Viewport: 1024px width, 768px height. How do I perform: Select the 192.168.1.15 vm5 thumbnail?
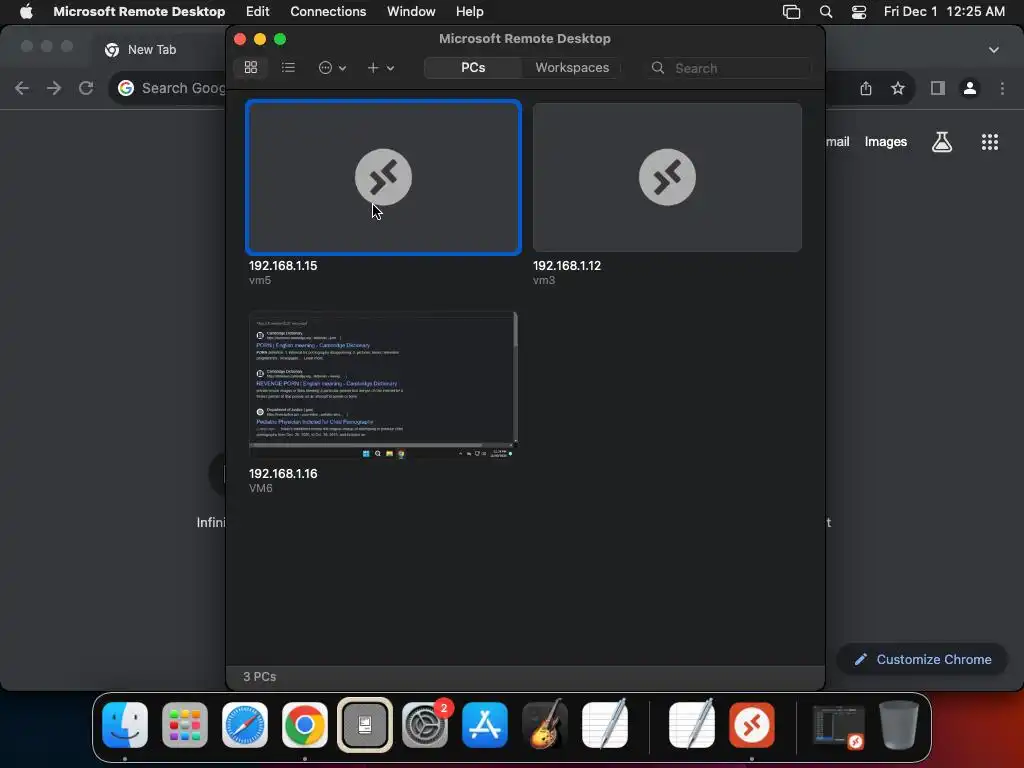coord(383,177)
